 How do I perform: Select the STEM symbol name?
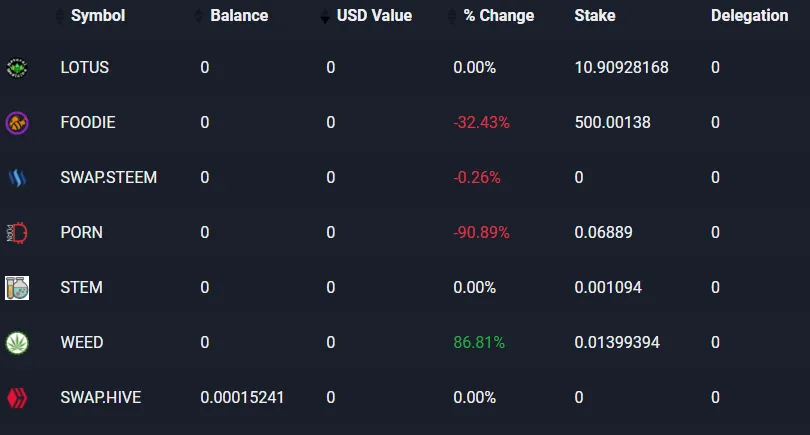tap(82, 288)
